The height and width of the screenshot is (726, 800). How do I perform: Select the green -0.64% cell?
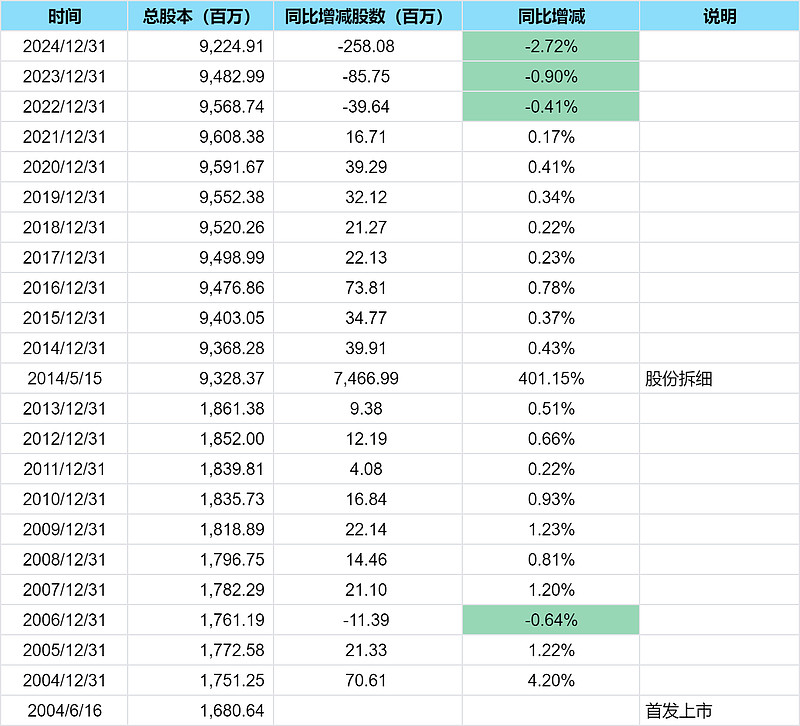coord(551,620)
